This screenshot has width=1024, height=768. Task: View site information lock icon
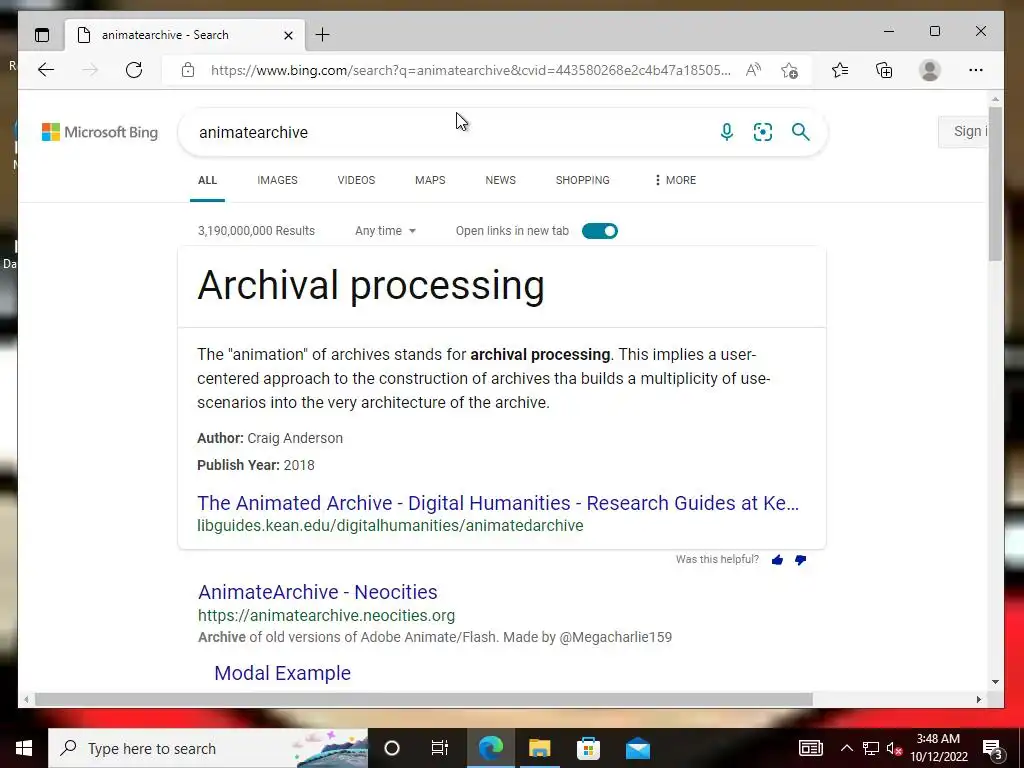tap(188, 70)
